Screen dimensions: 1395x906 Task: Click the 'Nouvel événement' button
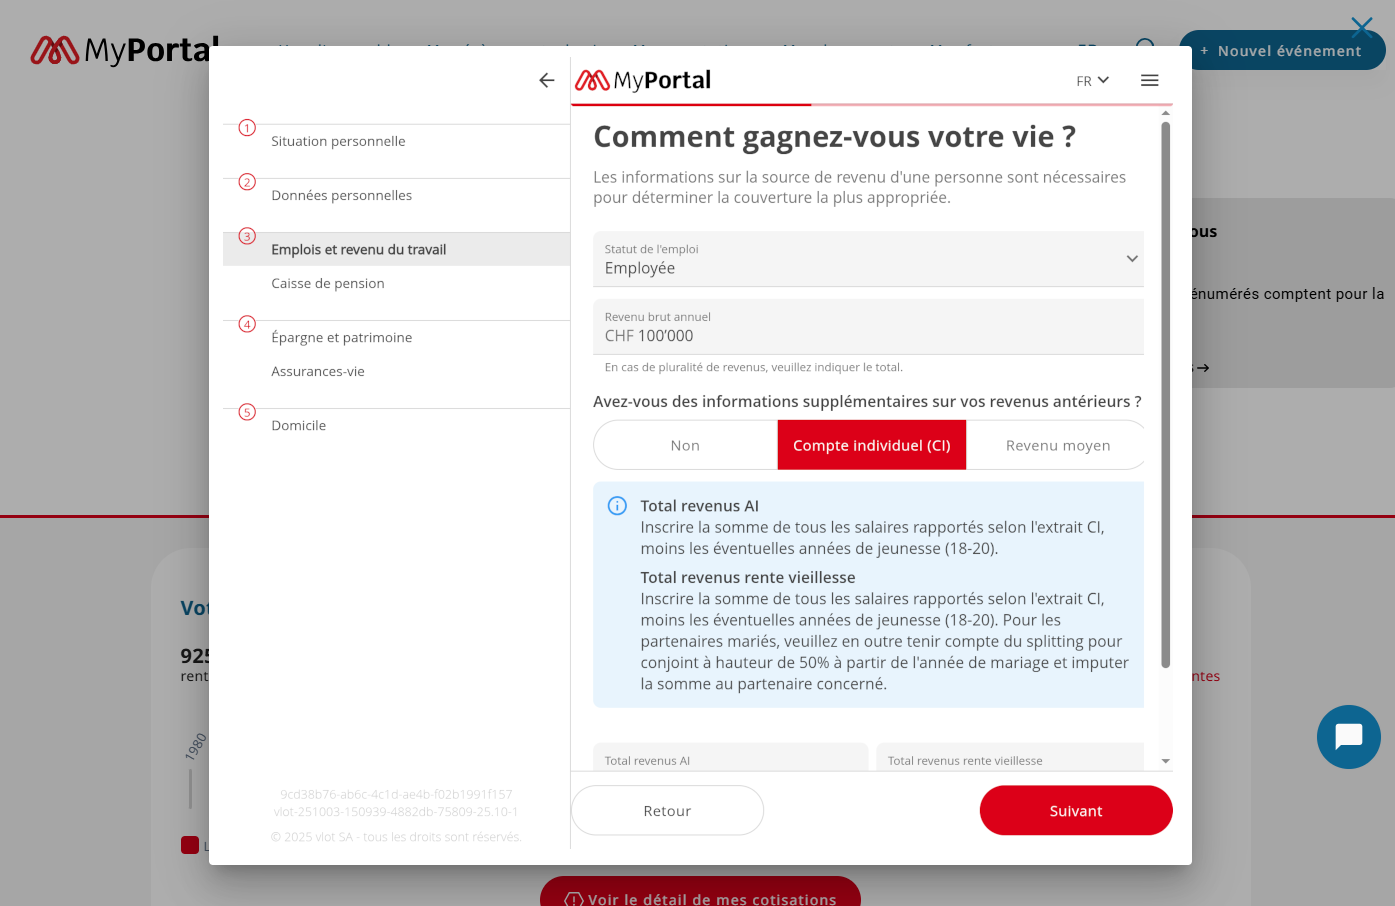pos(1281,50)
